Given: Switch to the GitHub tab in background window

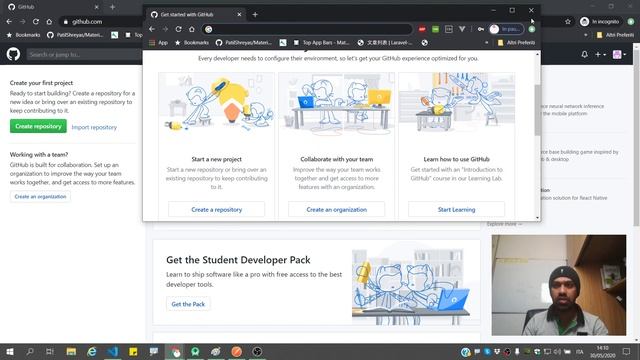Looking at the screenshot, I should [54, 7].
